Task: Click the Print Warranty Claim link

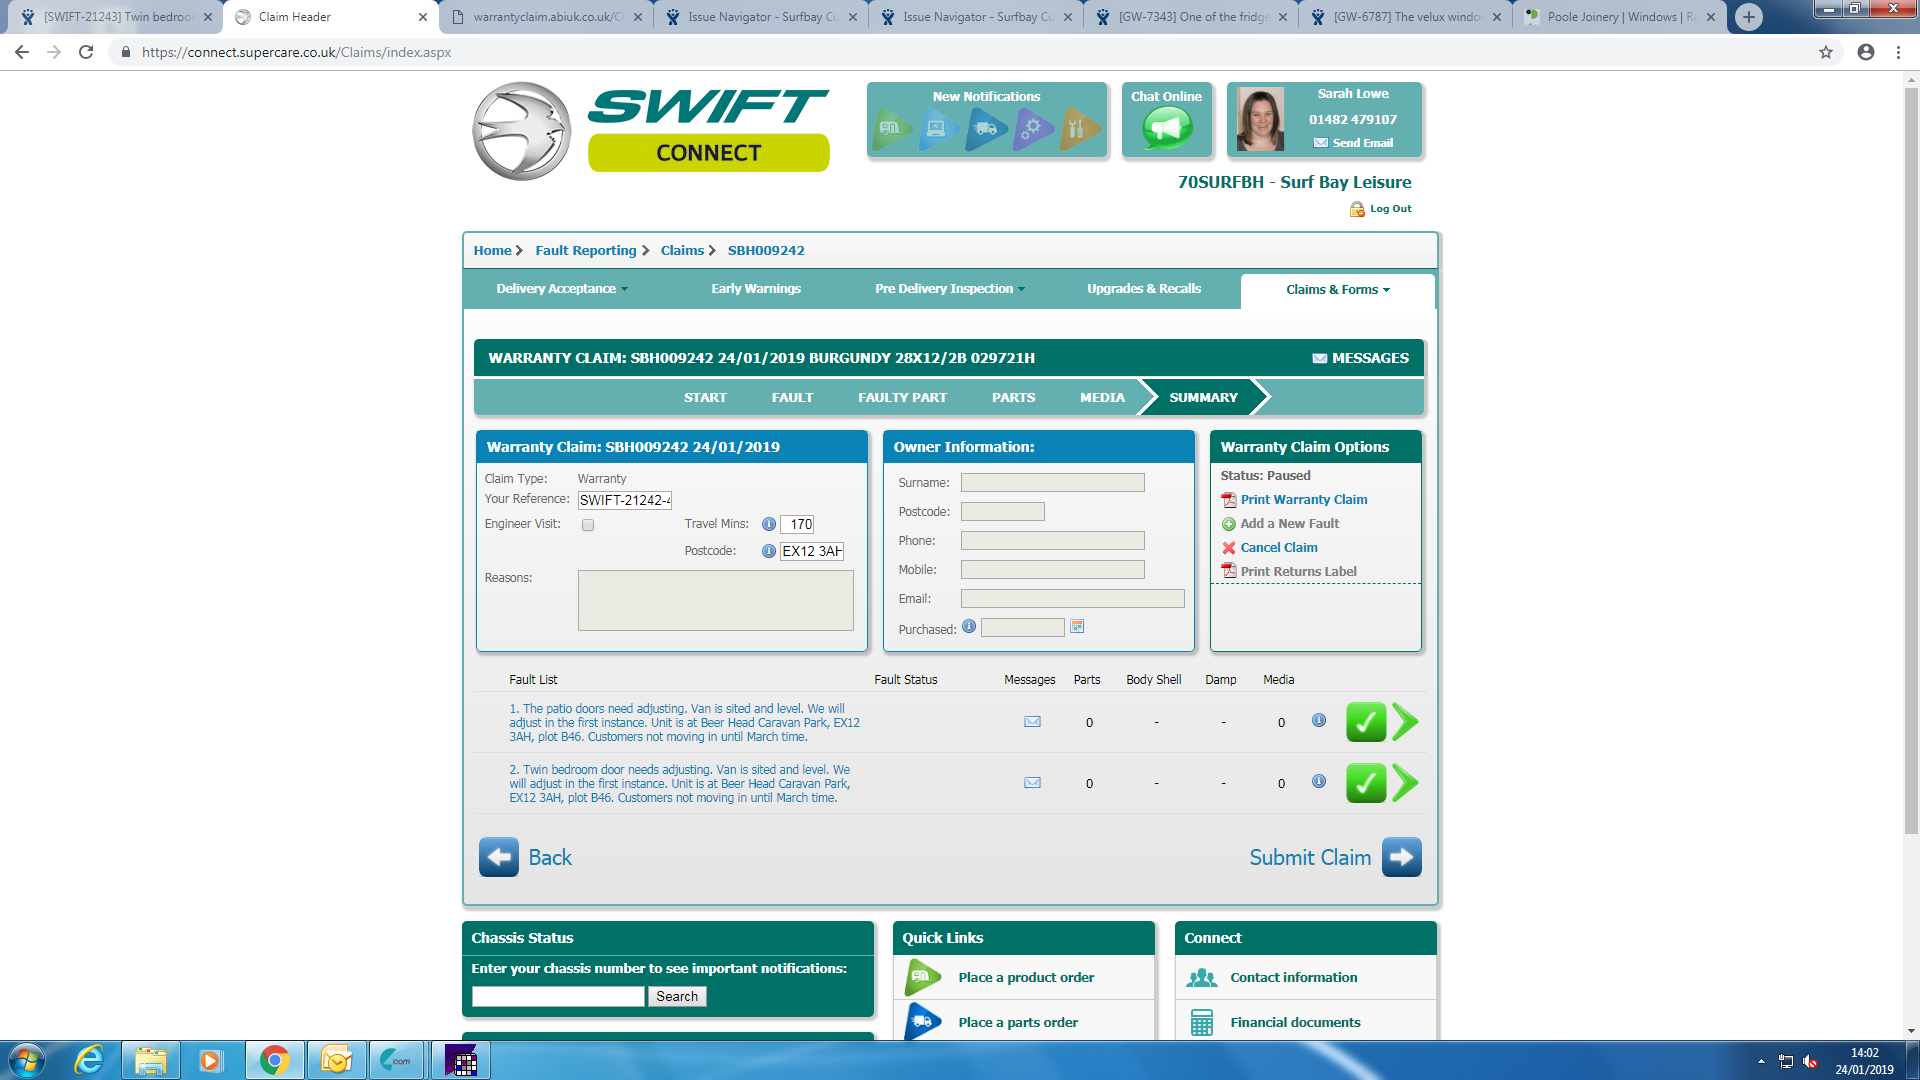Action: pyautogui.click(x=1303, y=500)
